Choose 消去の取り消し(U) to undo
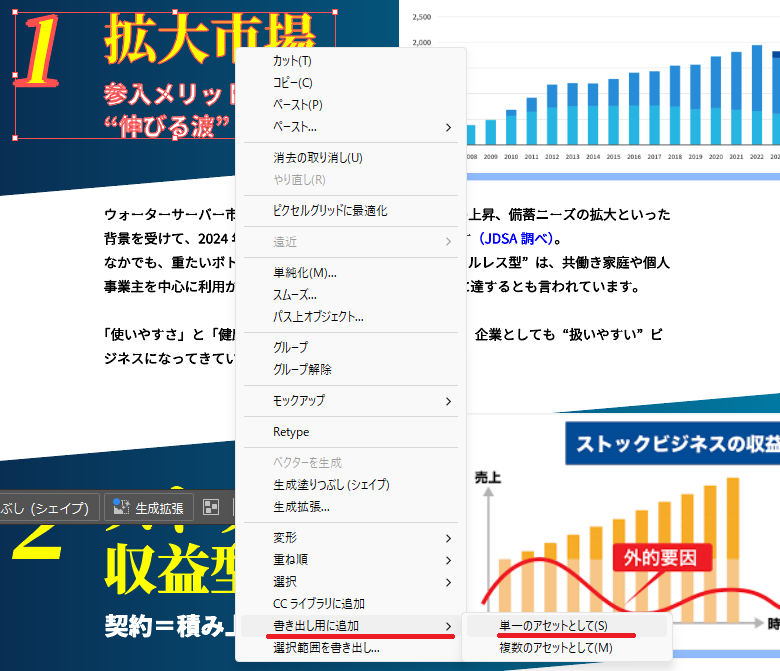The height and width of the screenshot is (671, 780). 317,158
